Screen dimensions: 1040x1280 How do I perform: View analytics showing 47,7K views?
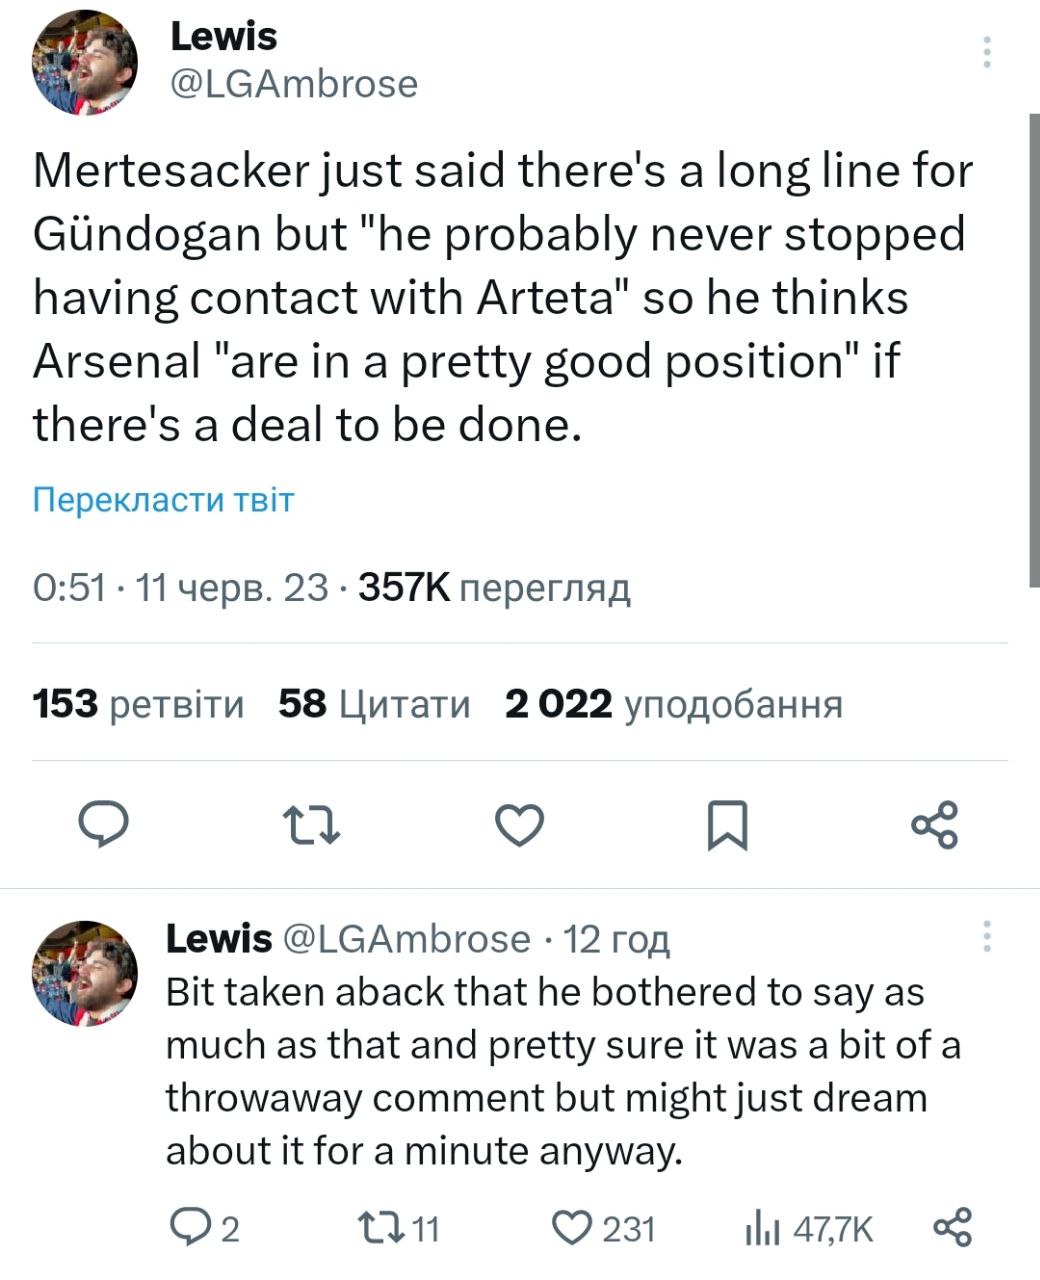(807, 1228)
